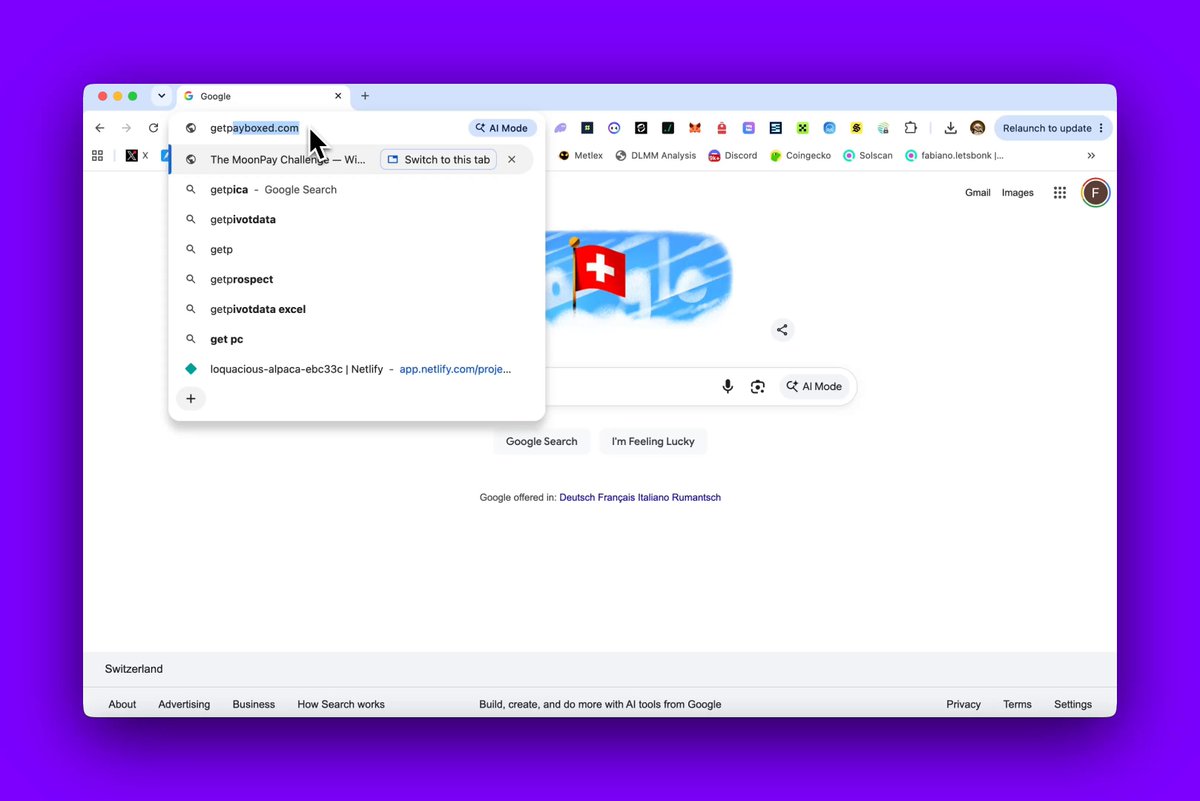Open the Google apps grid
The width and height of the screenshot is (1200, 801).
[1060, 193]
